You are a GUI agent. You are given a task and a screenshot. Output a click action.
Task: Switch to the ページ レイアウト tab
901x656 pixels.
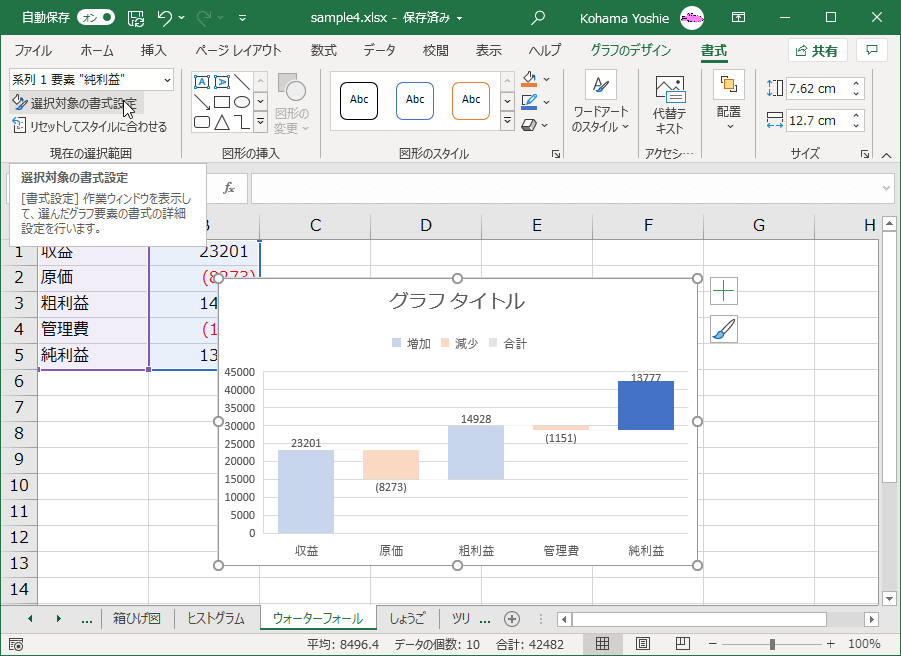238,51
